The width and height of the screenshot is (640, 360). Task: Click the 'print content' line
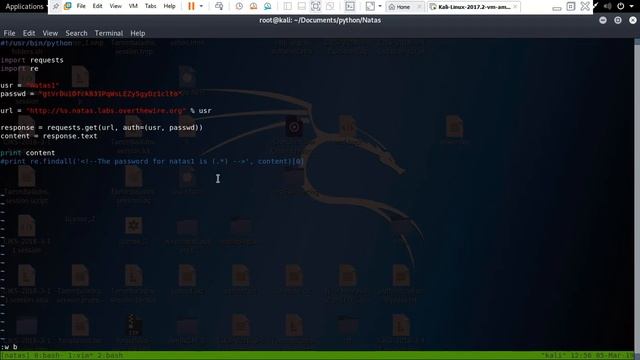(27, 153)
